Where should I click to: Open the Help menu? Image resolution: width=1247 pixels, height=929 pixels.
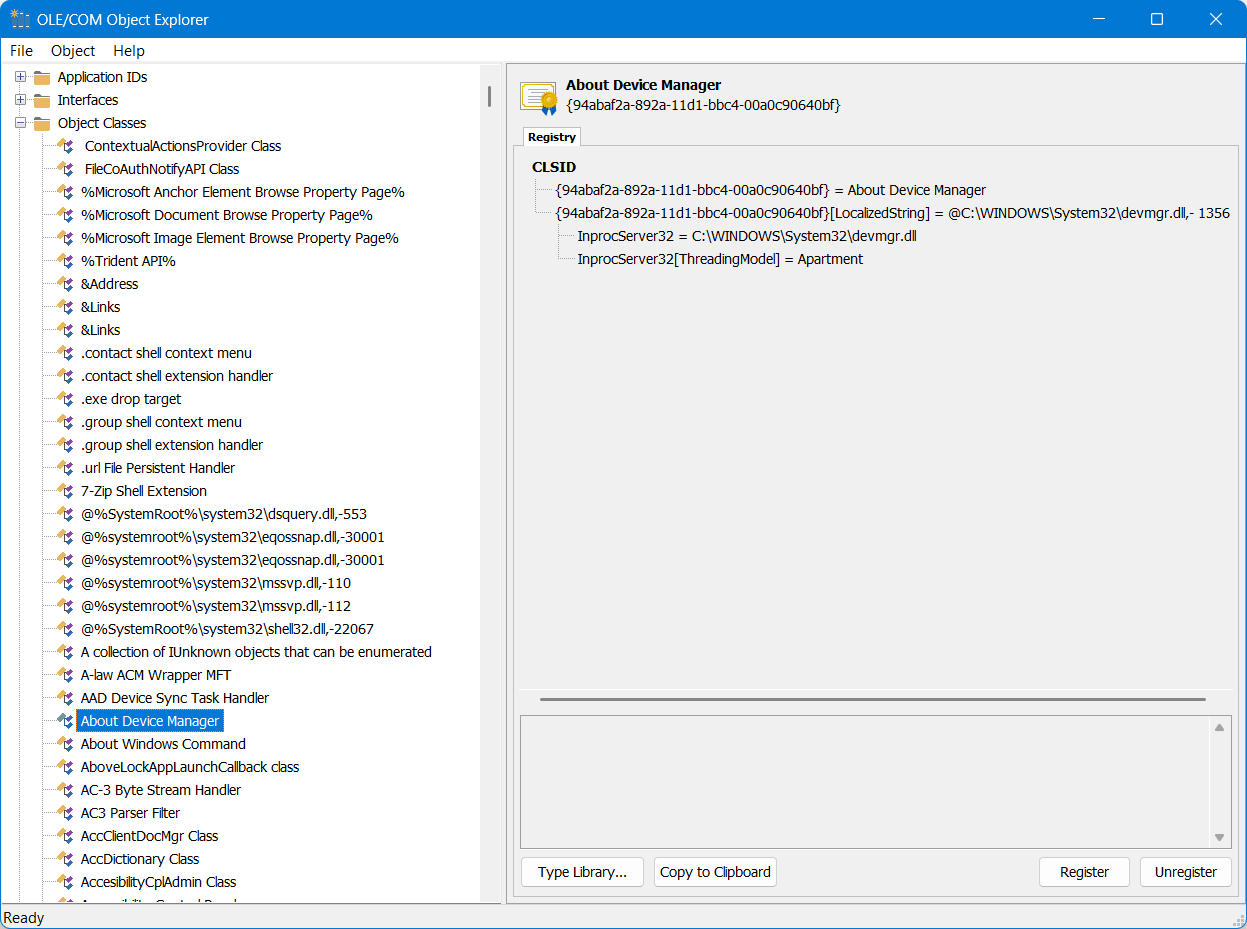[x=129, y=51]
